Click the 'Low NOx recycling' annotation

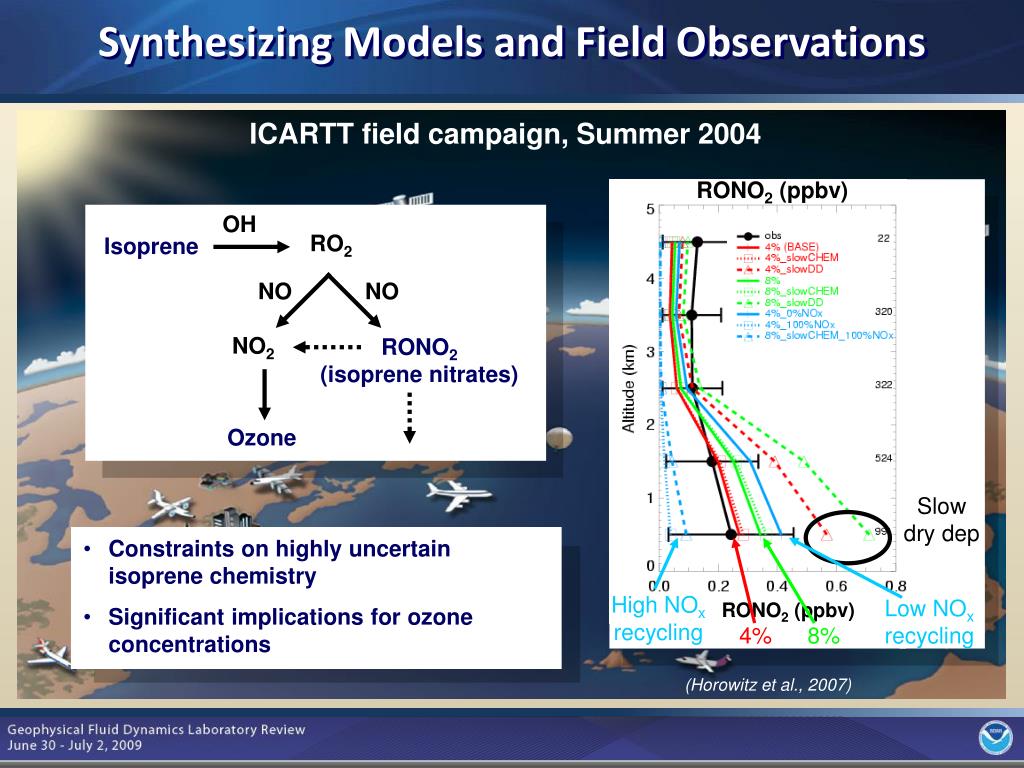[x=929, y=622]
